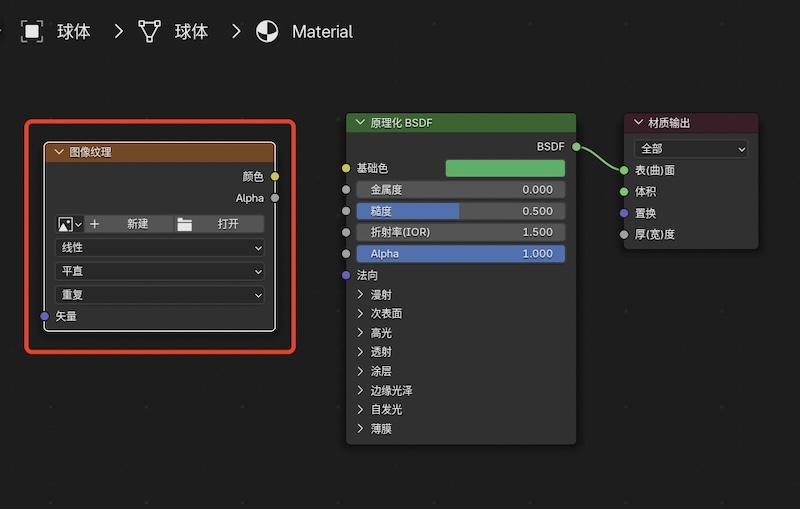Click the 打开 image button

219,224
